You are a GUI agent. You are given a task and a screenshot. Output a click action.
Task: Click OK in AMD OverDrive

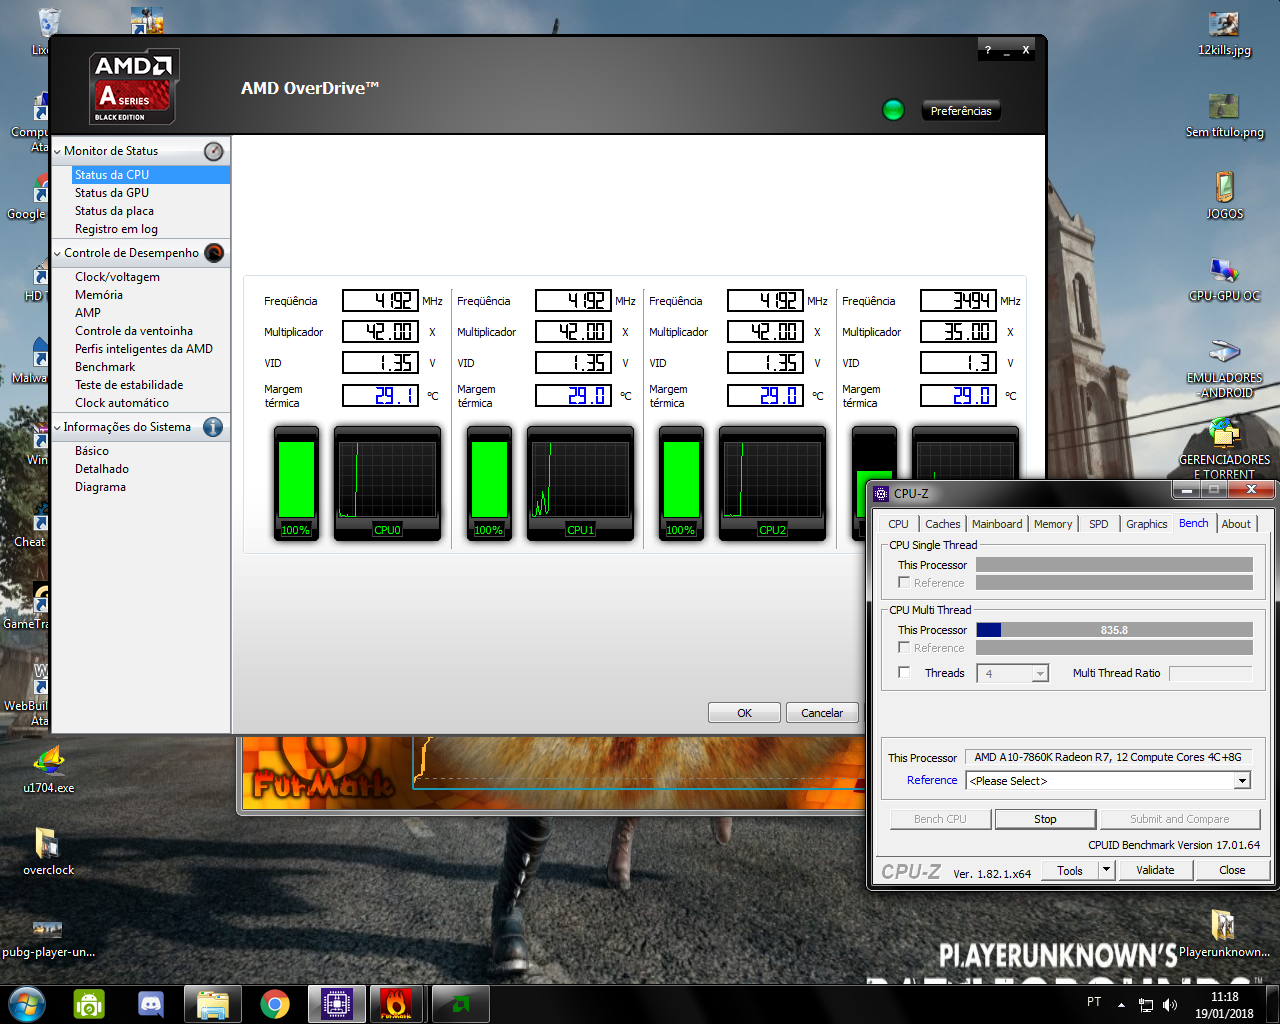click(x=744, y=713)
